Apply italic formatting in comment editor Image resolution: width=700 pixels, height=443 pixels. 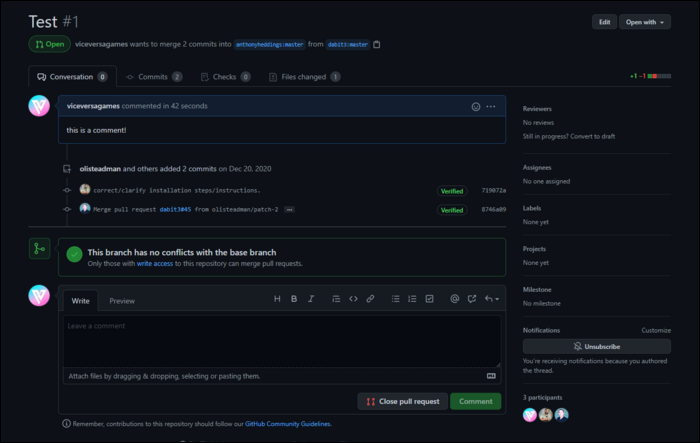311,299
